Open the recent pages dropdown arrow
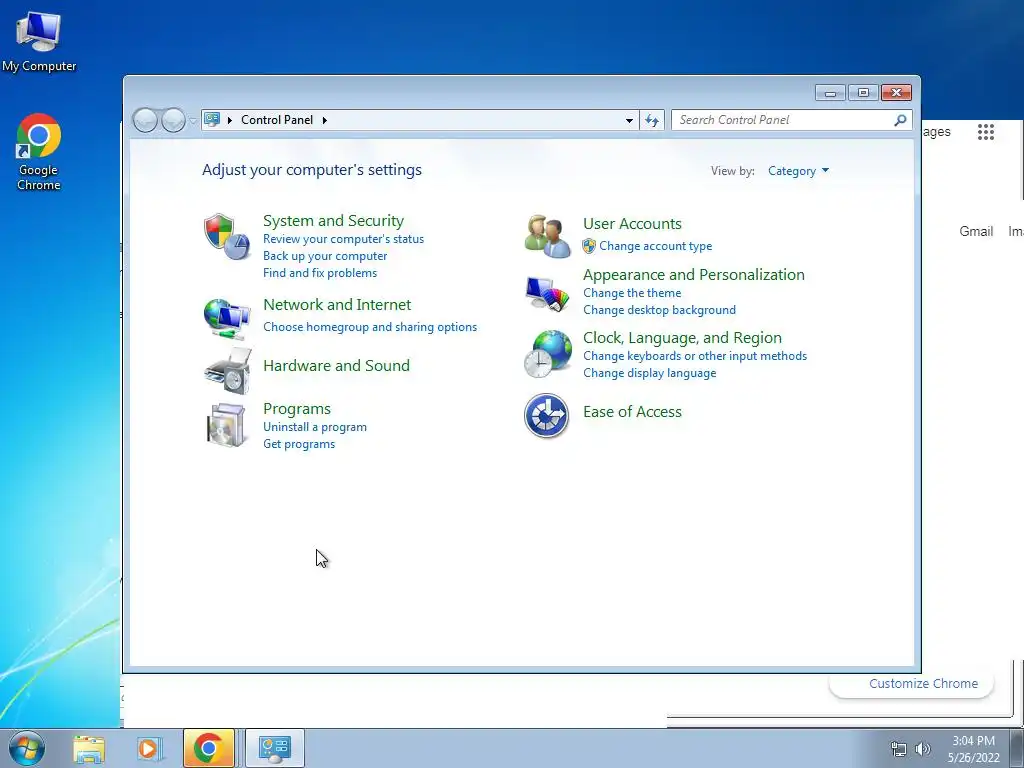 click(193, 121)
